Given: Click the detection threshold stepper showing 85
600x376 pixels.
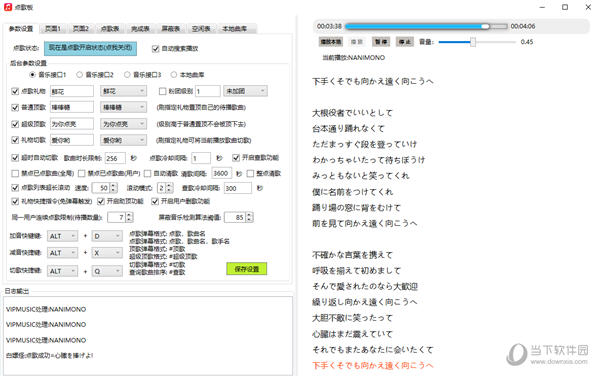Looking at the screenshot, I should click(239, 217).
